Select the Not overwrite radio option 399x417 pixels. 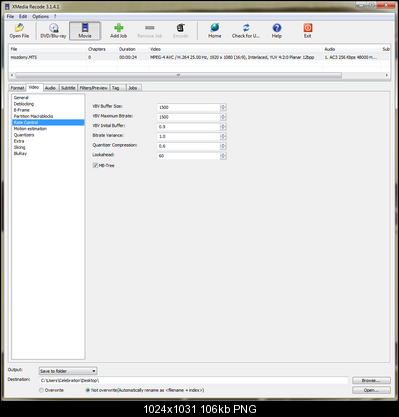(x=88, y=390)
